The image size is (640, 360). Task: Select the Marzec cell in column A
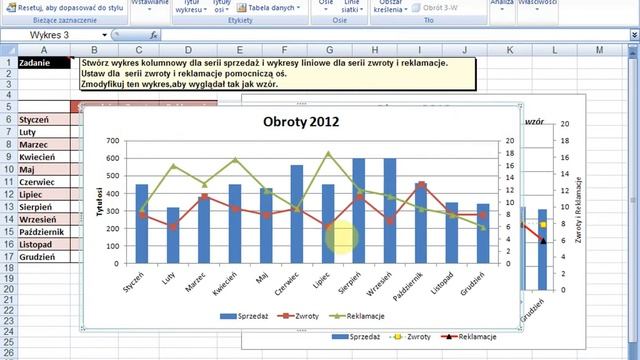click(44, 144)
